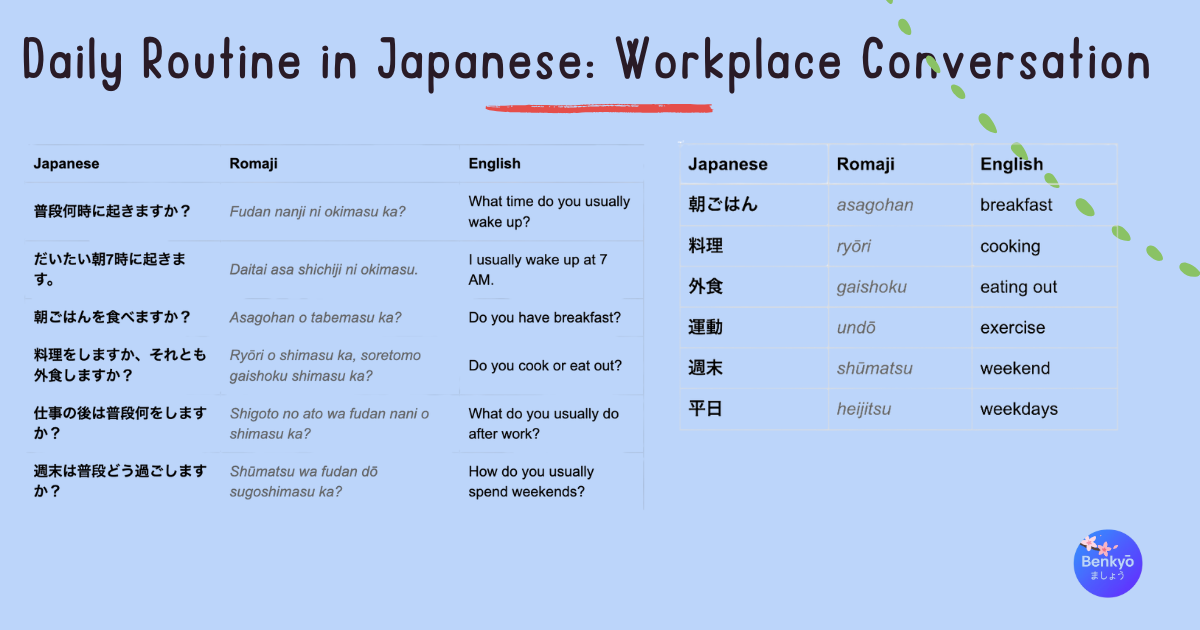Click 'Ryōri o shimasu ka, soretomo' romaji
This screenshot has height=630, width=1200.
pyautogui.click(x=325, y=355)
